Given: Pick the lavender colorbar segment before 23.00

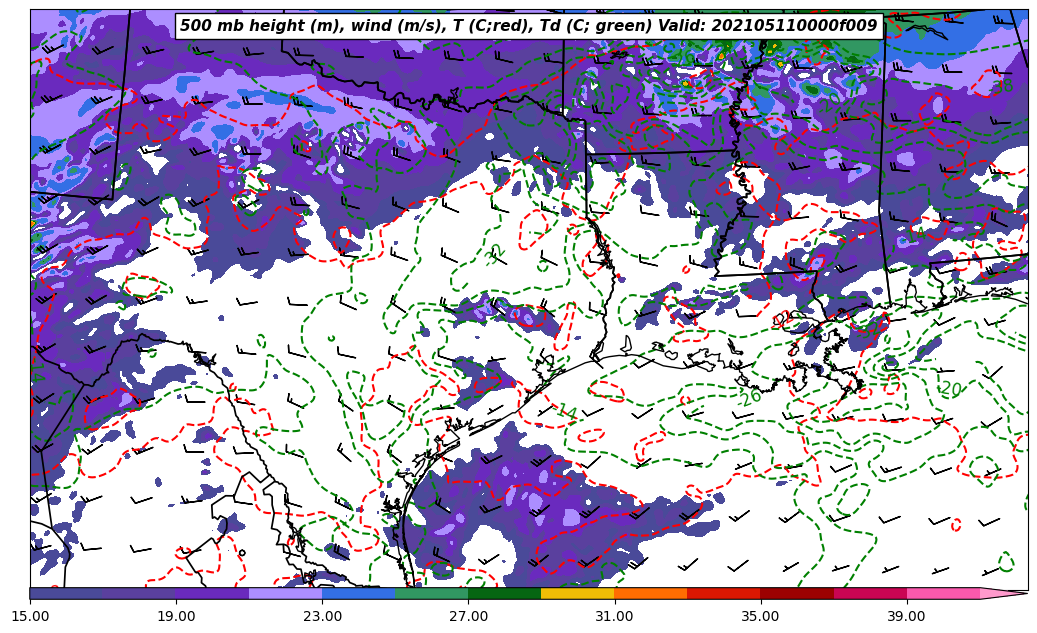Looking at the screenshot, I should (285, 593).
